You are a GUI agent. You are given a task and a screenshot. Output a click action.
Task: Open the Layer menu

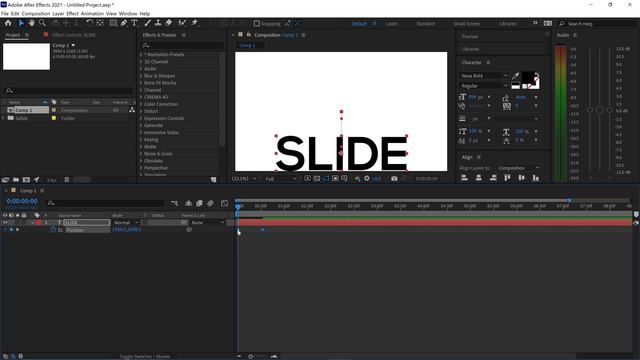(x=58, y=13)
